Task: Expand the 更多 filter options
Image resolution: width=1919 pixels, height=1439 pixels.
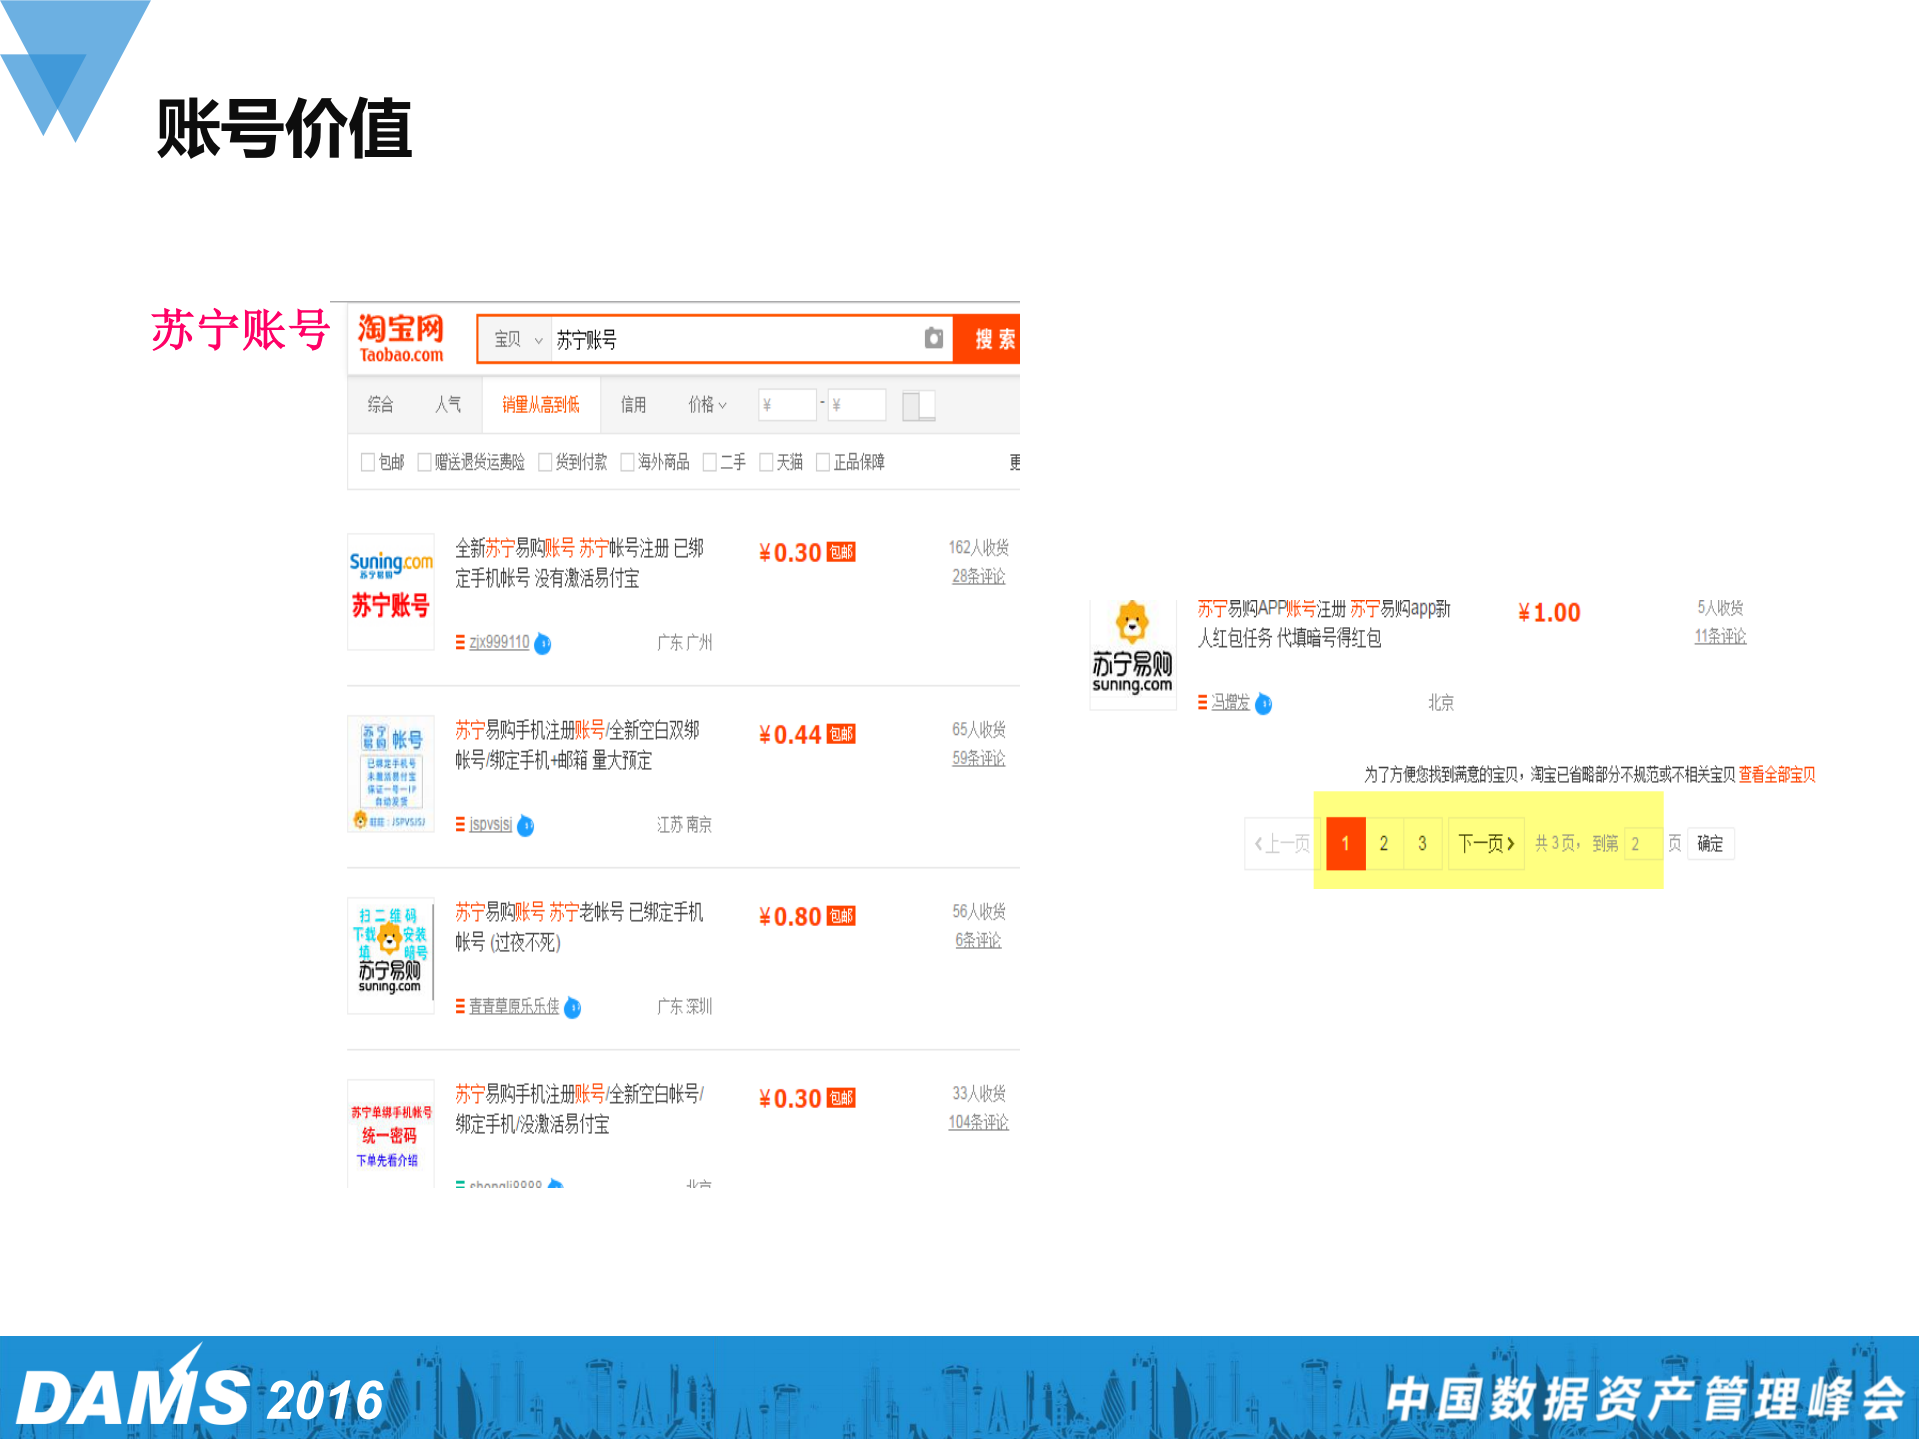Action: point(1013,462)
